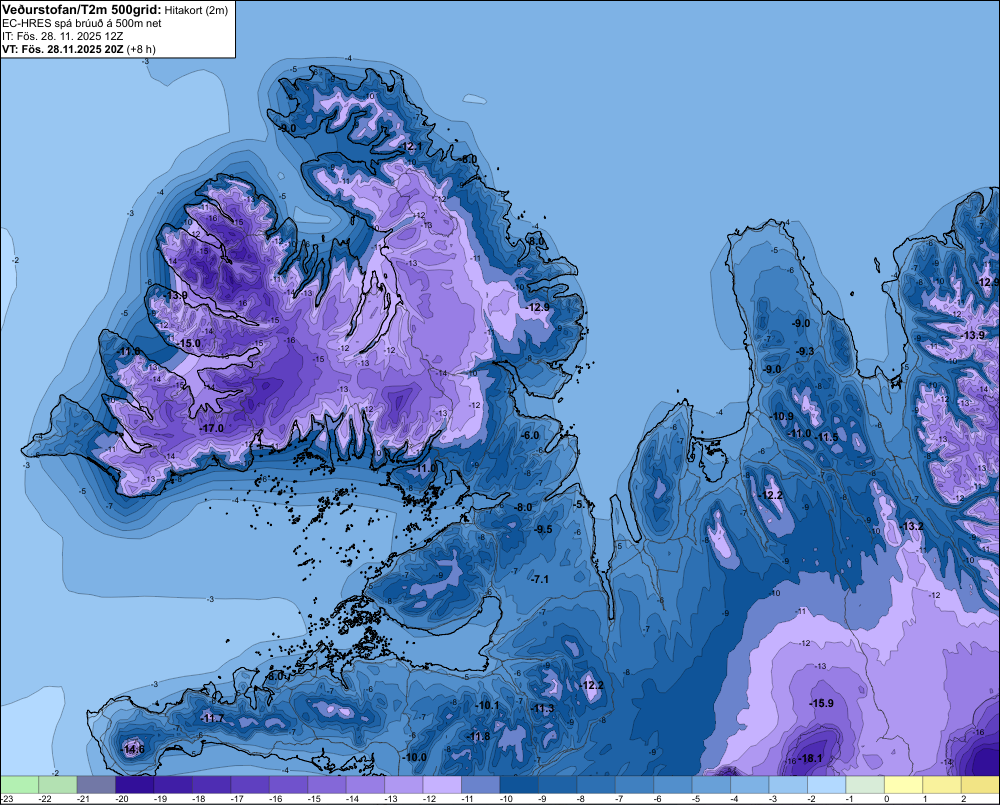Select the legend swatch labeled -8
Image resolution: width=1000 pixels, height=805 pixels.
click(x=596, y=784)
